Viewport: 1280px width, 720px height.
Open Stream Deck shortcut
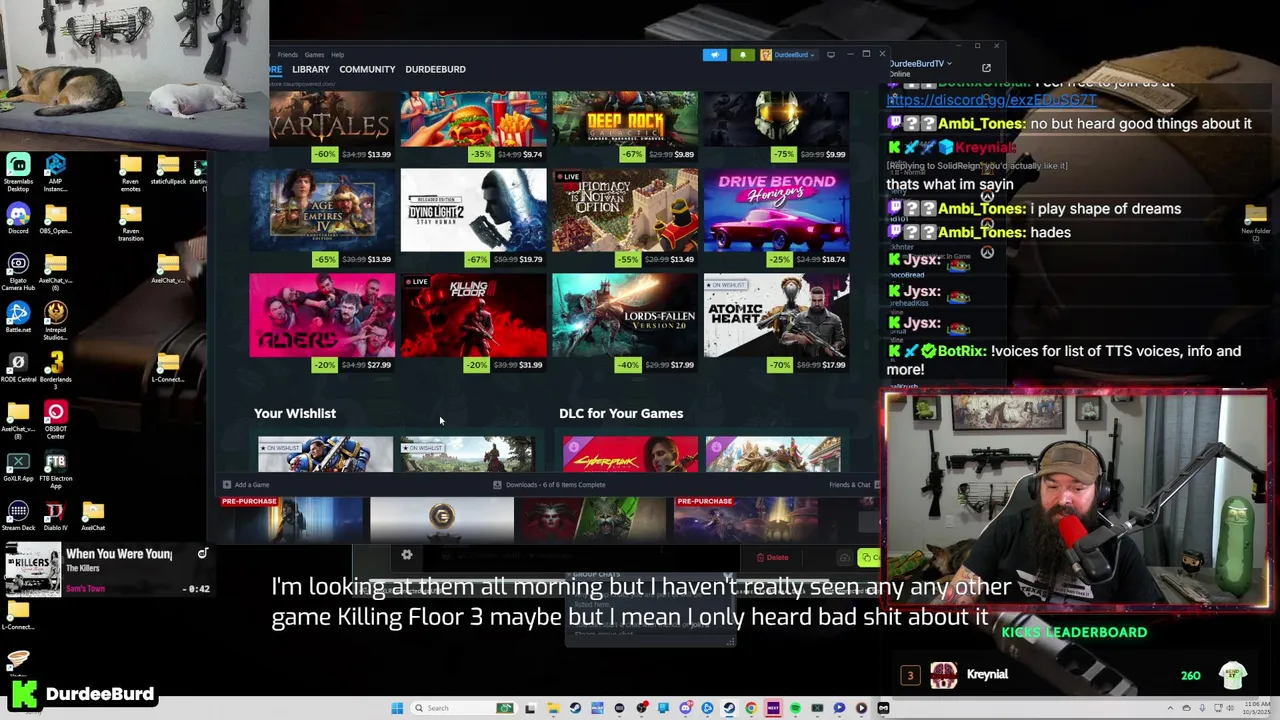click(x=18, y=517)
